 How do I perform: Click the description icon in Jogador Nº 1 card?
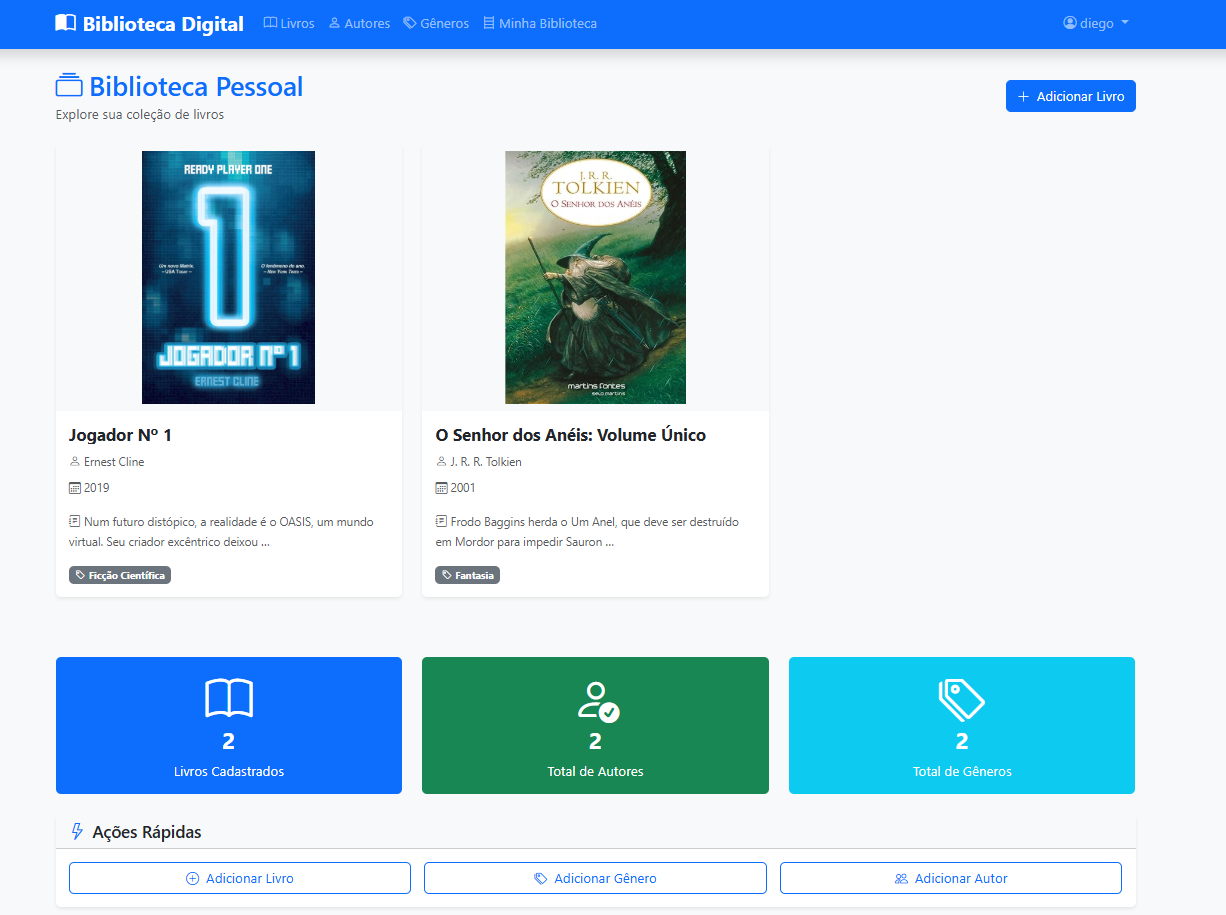pos(74,522)
